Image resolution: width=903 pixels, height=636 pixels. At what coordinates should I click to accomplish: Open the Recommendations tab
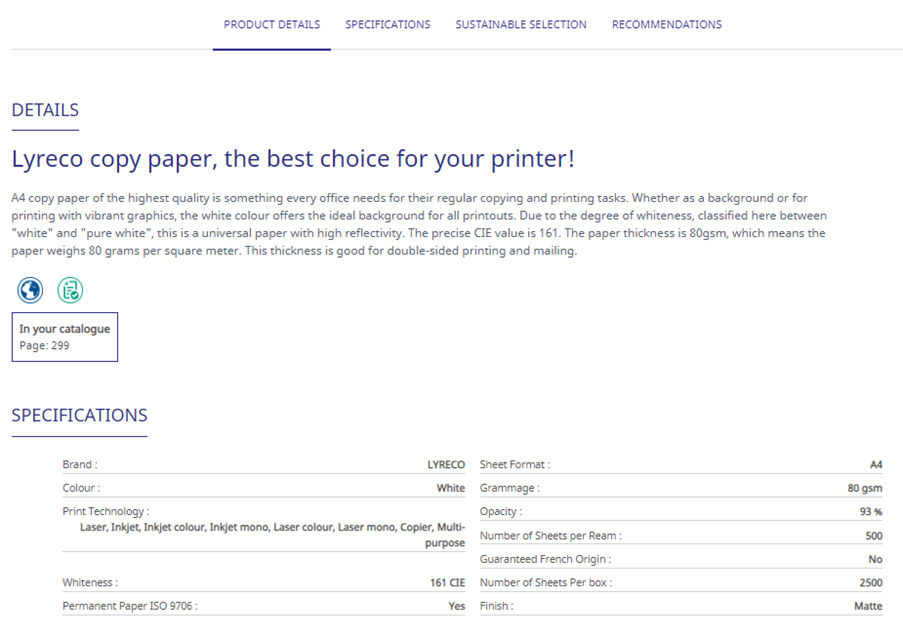pos(667,25)
